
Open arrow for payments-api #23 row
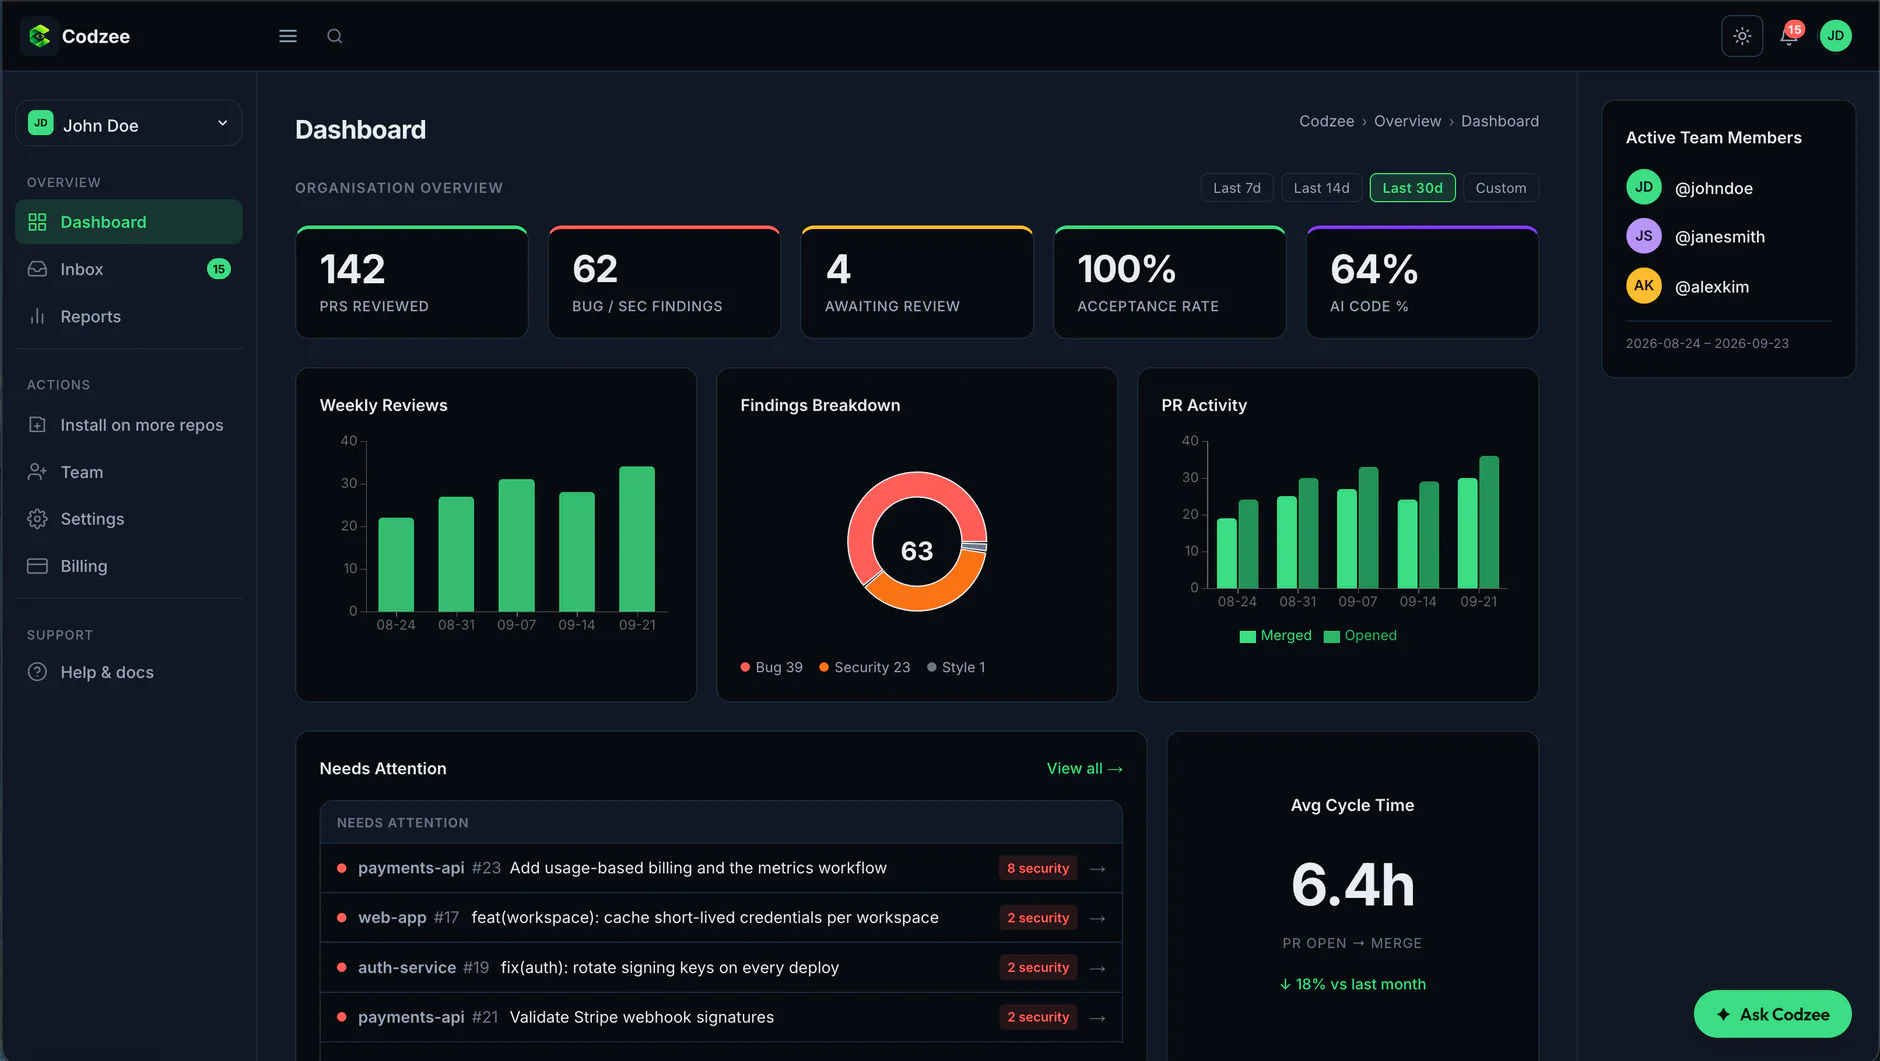point(1097,869)
